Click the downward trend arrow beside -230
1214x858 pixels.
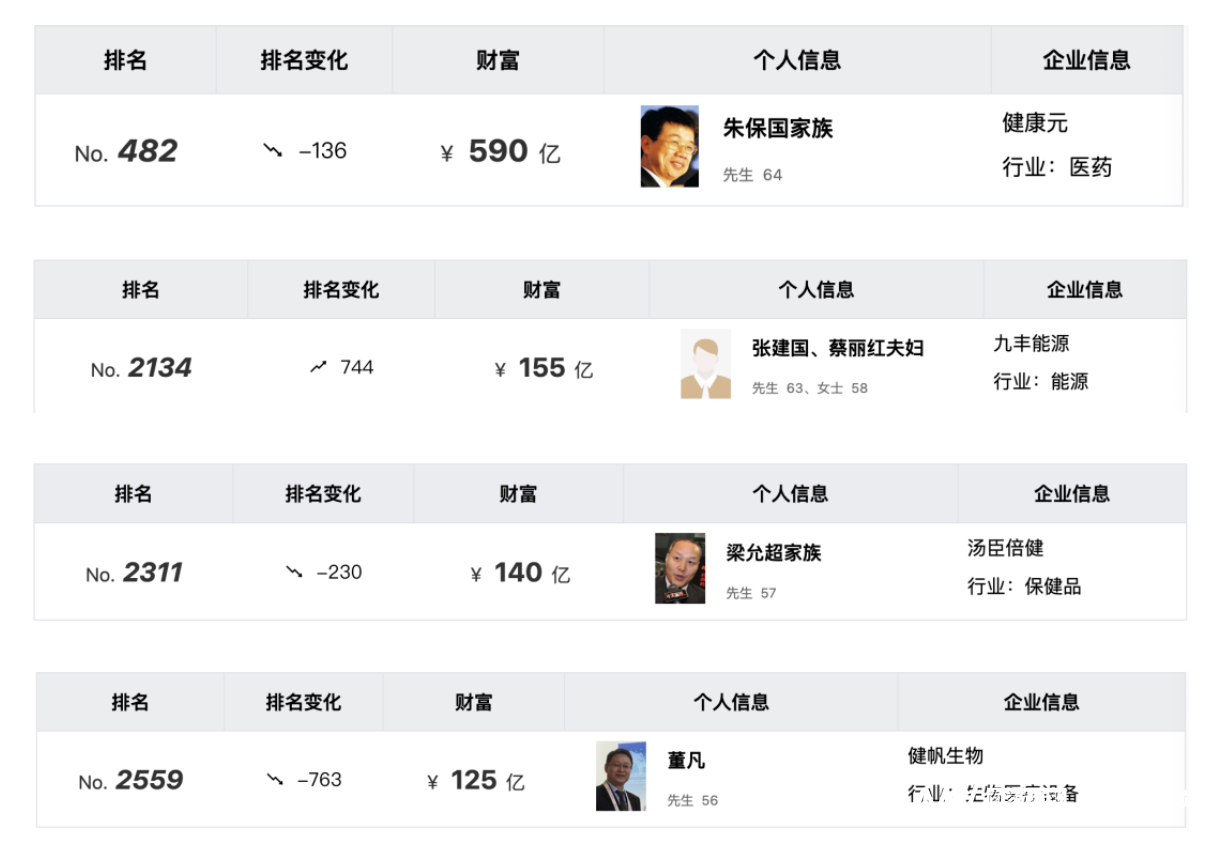tap(294, 573)
